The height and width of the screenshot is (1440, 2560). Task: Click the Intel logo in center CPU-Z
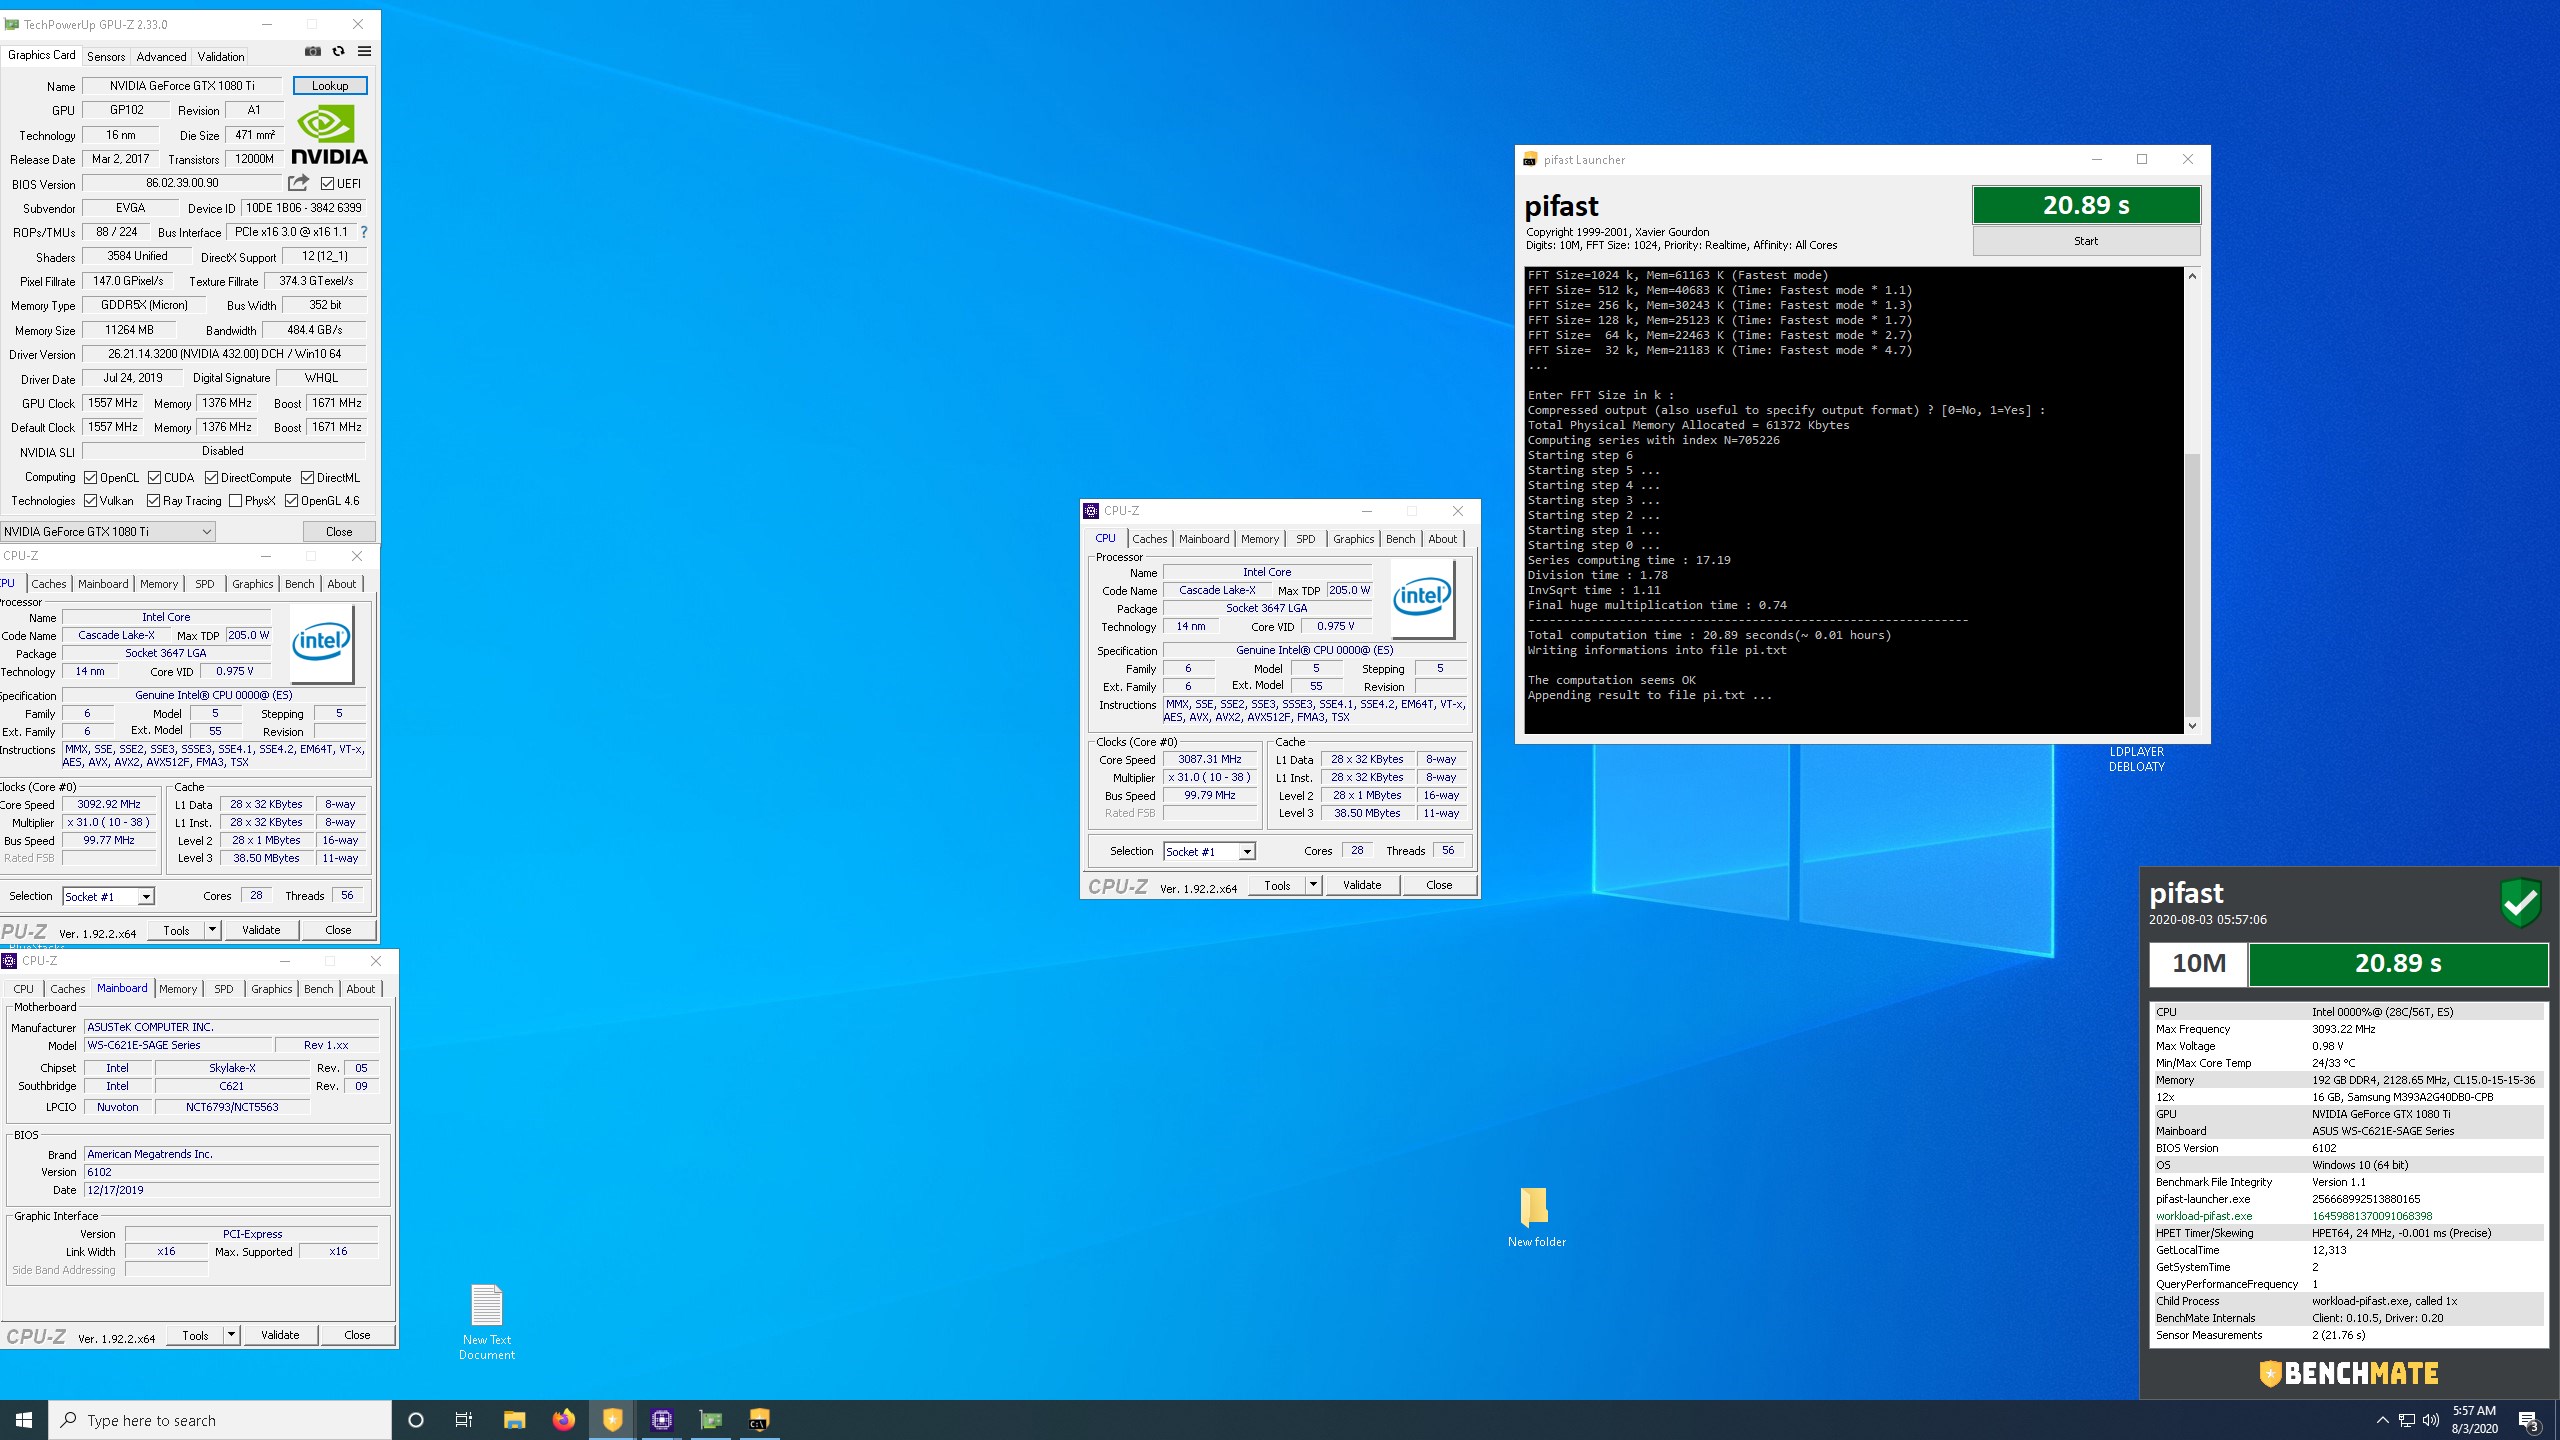pyautogui.click(x=1422, y=597)
